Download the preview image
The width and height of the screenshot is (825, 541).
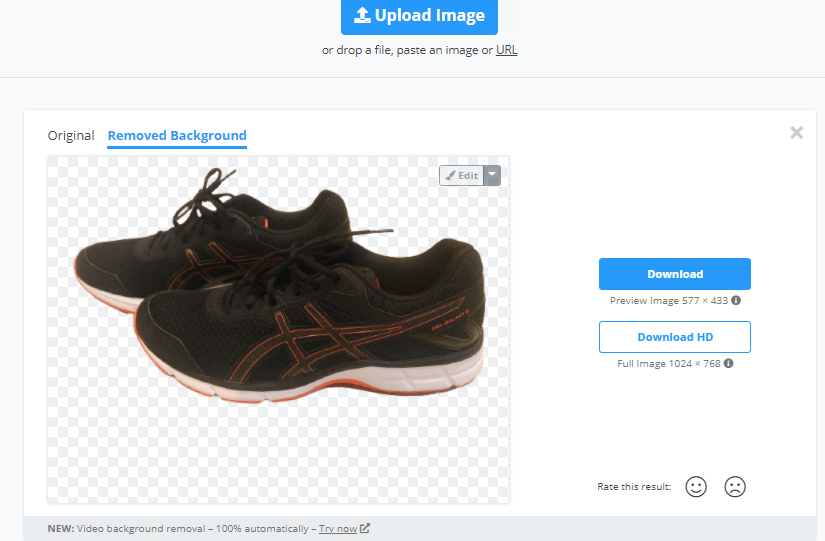click(675, 274)
